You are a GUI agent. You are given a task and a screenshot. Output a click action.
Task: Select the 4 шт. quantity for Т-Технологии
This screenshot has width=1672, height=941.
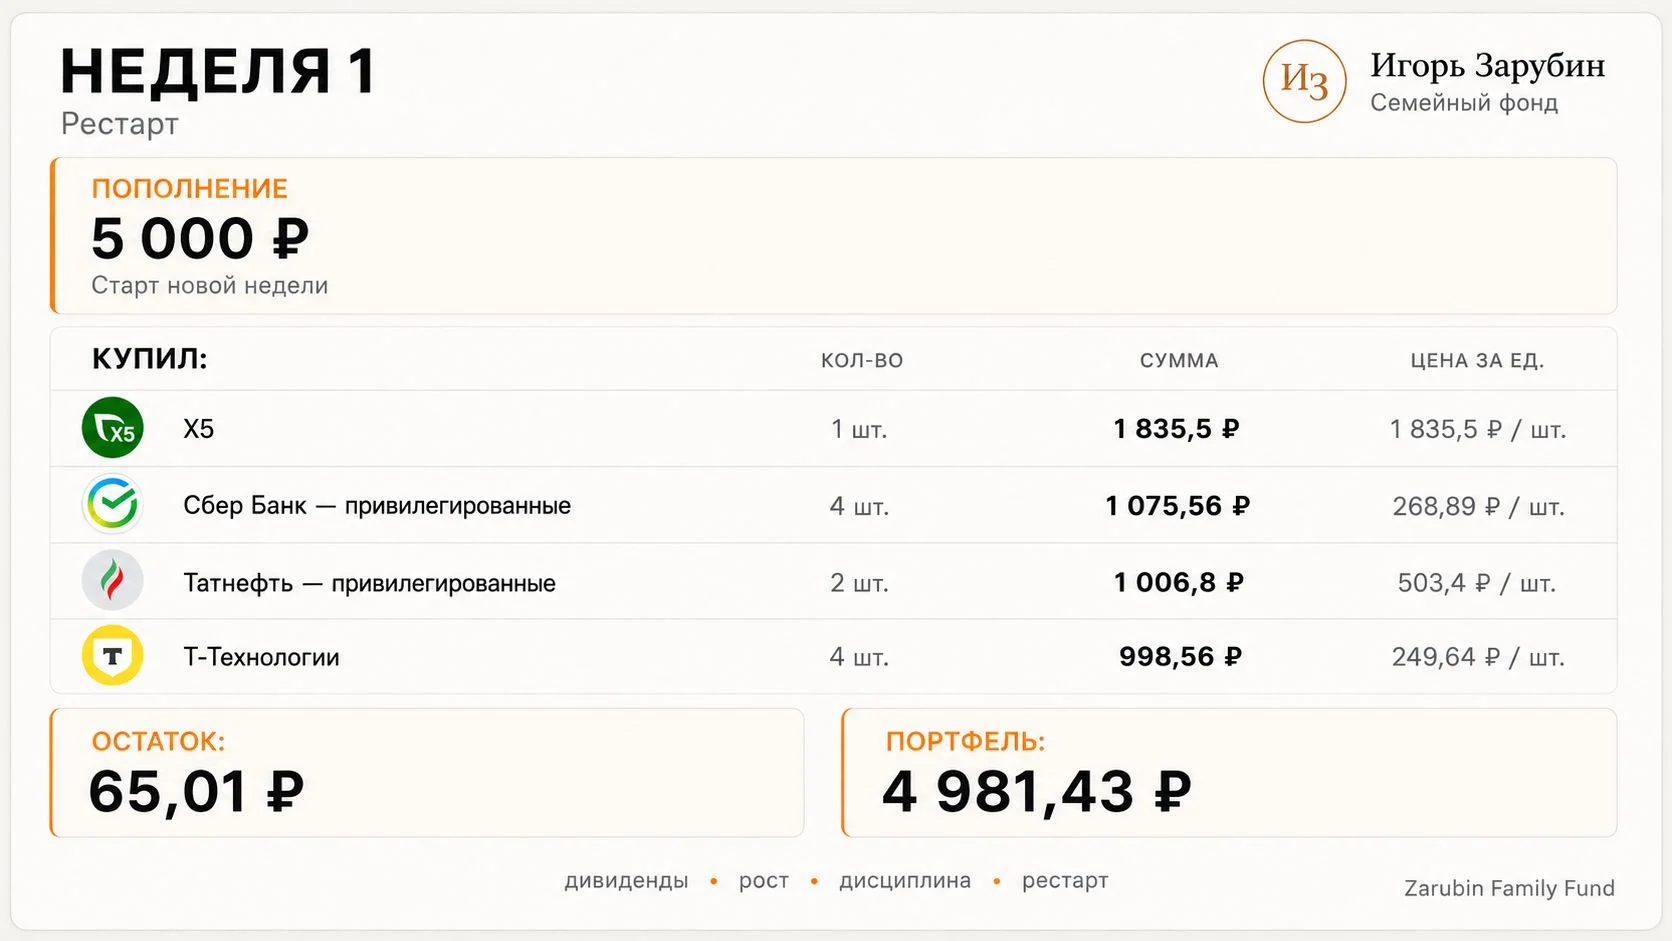click(x=859, y=657)
